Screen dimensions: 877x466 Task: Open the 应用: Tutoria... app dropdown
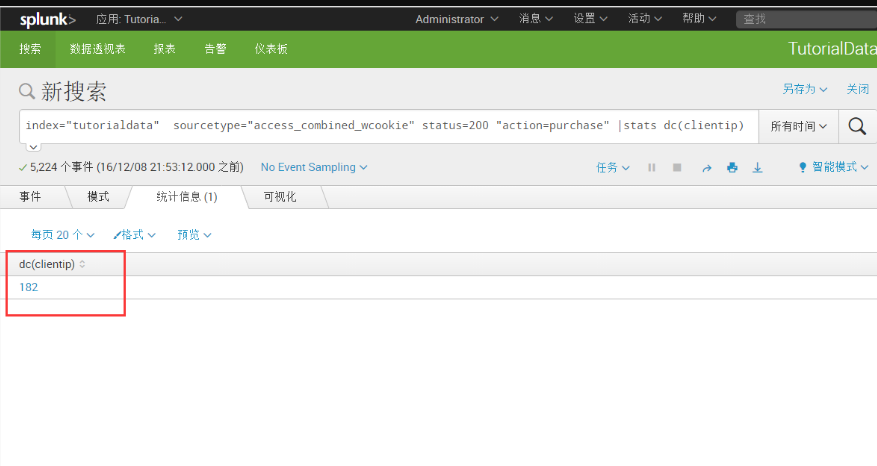pyautogui.click(x=139, y=19)
